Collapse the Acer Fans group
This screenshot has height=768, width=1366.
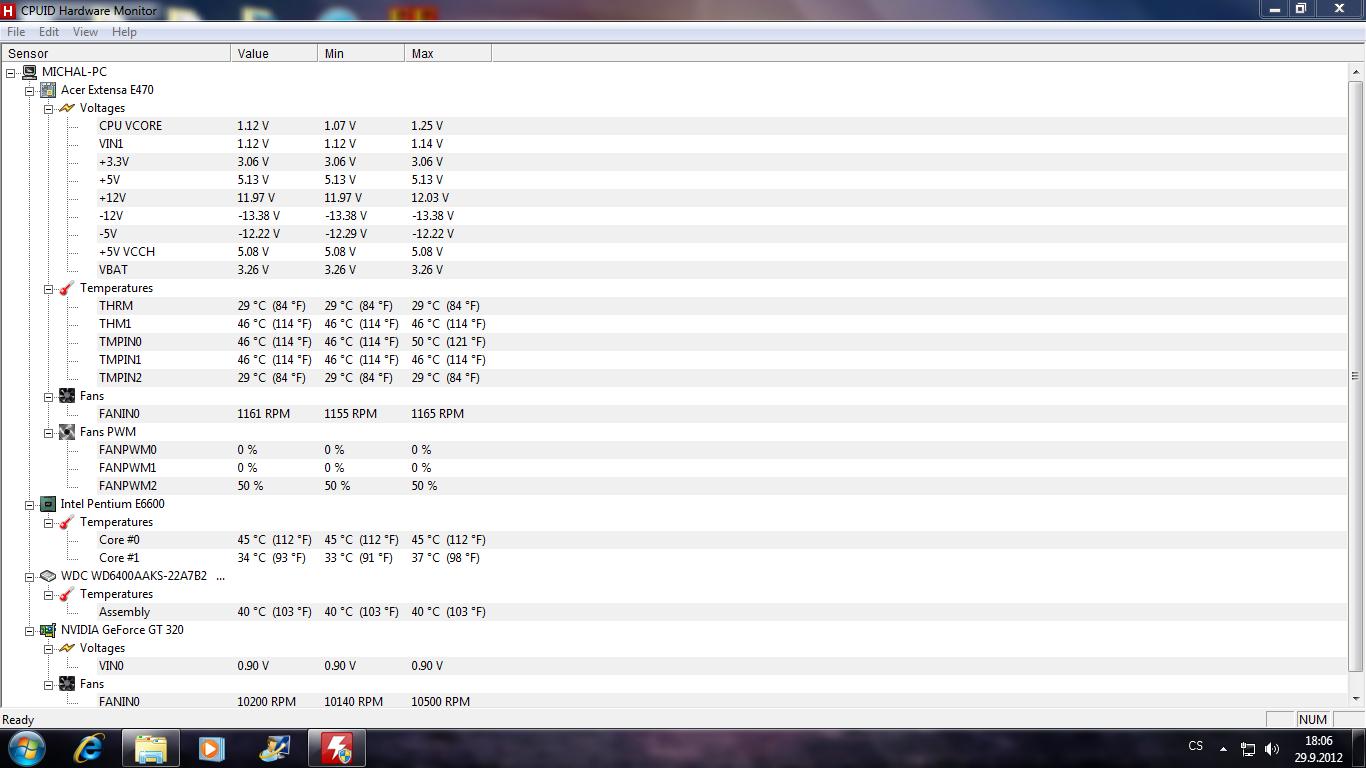[48, 396]
